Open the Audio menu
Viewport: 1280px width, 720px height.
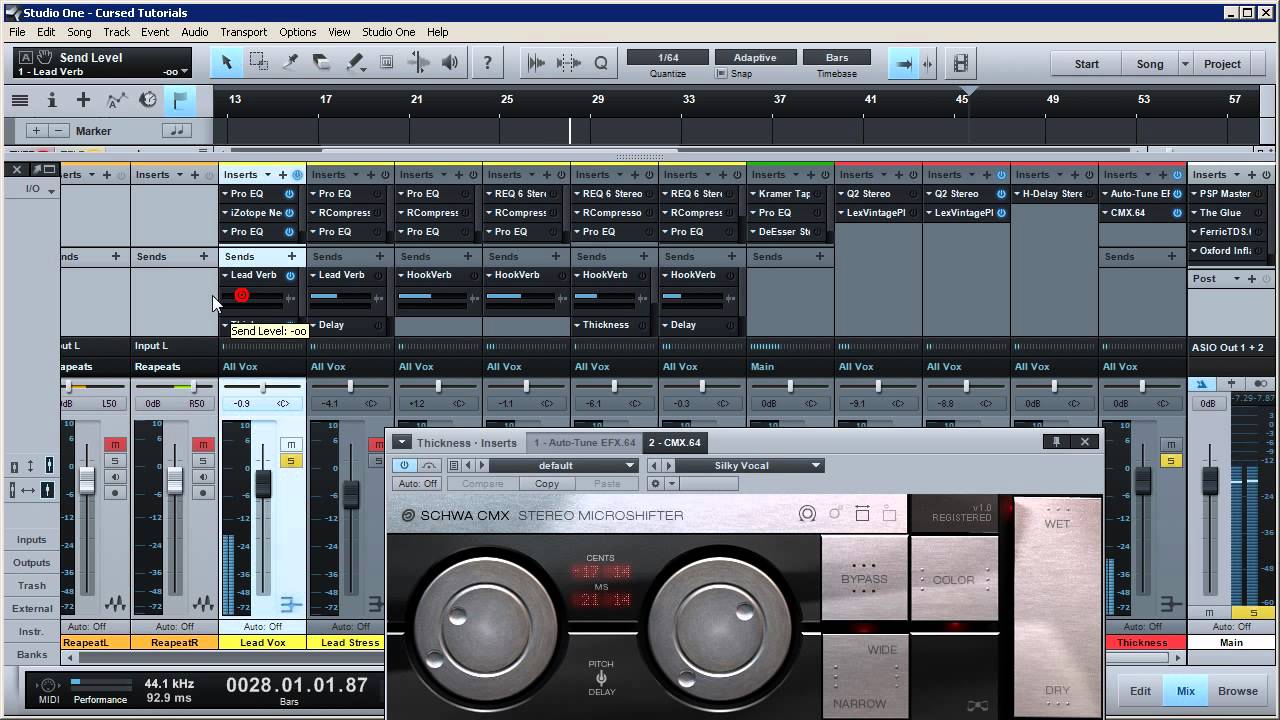point(194,32)
